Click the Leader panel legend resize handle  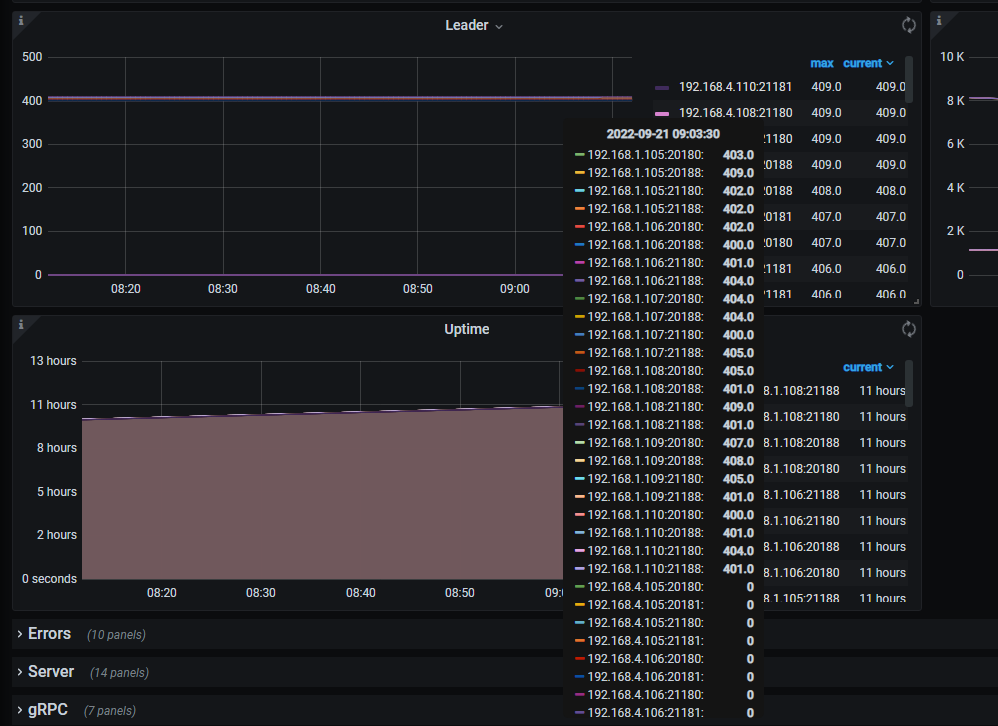[915, 300]
